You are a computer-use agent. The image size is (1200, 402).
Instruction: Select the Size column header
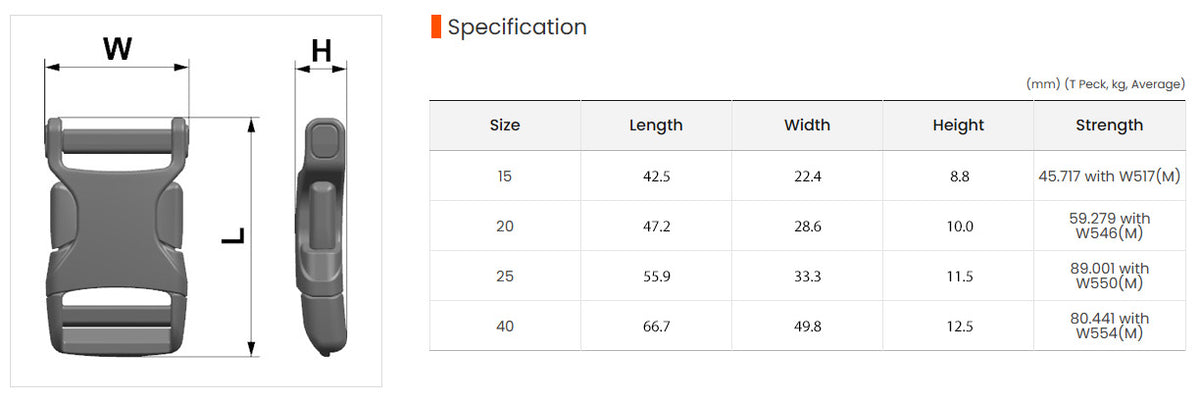505,125
